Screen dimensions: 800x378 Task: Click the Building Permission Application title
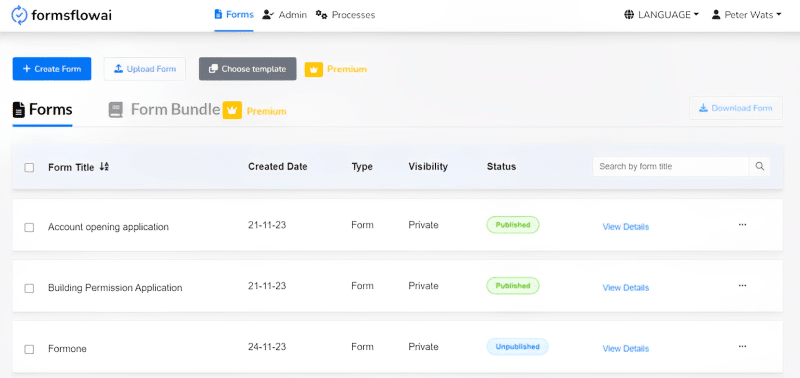pos(115,288)
